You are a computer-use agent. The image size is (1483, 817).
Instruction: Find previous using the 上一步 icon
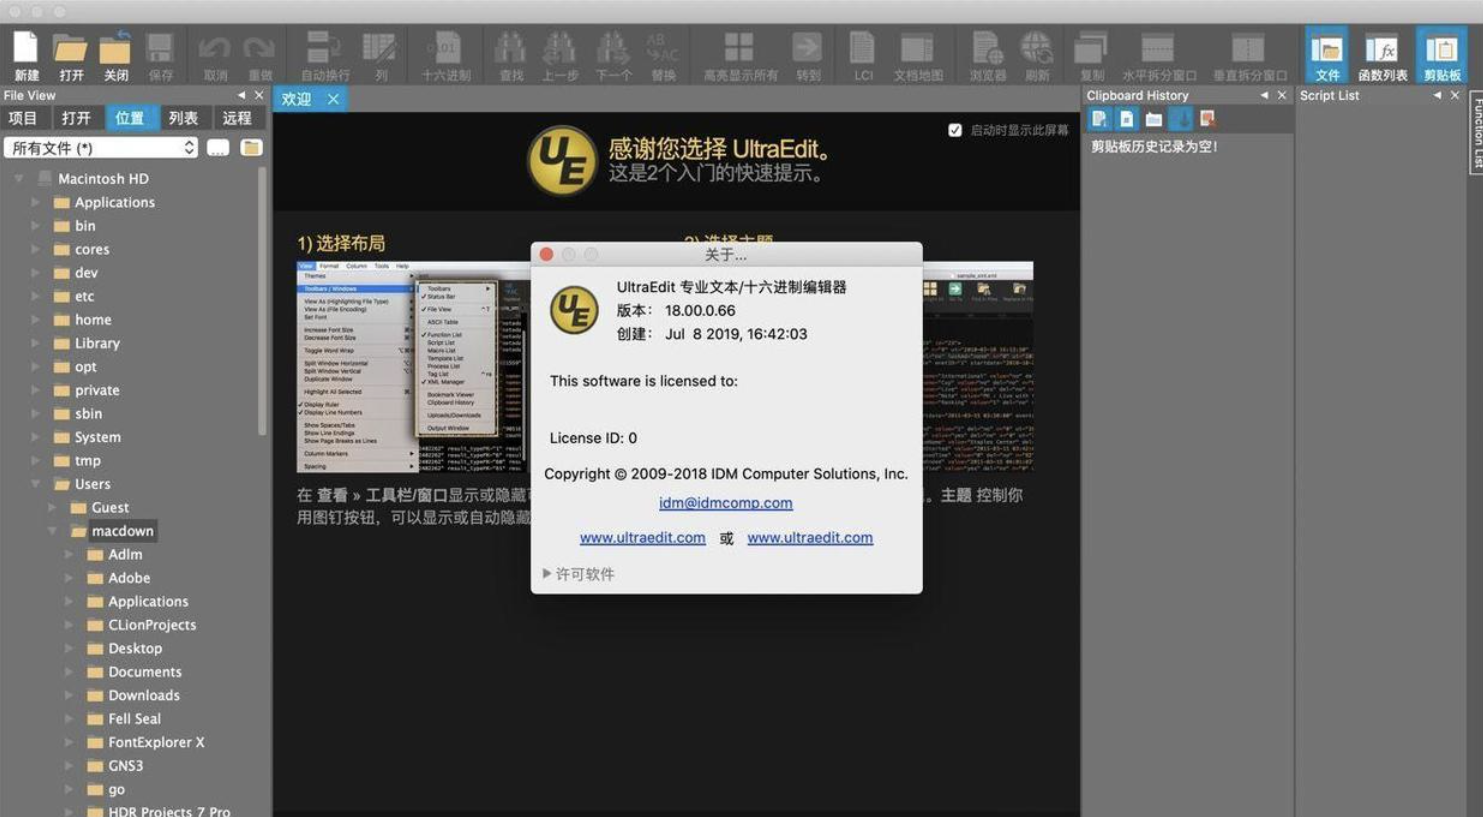(x=560, y=48)
